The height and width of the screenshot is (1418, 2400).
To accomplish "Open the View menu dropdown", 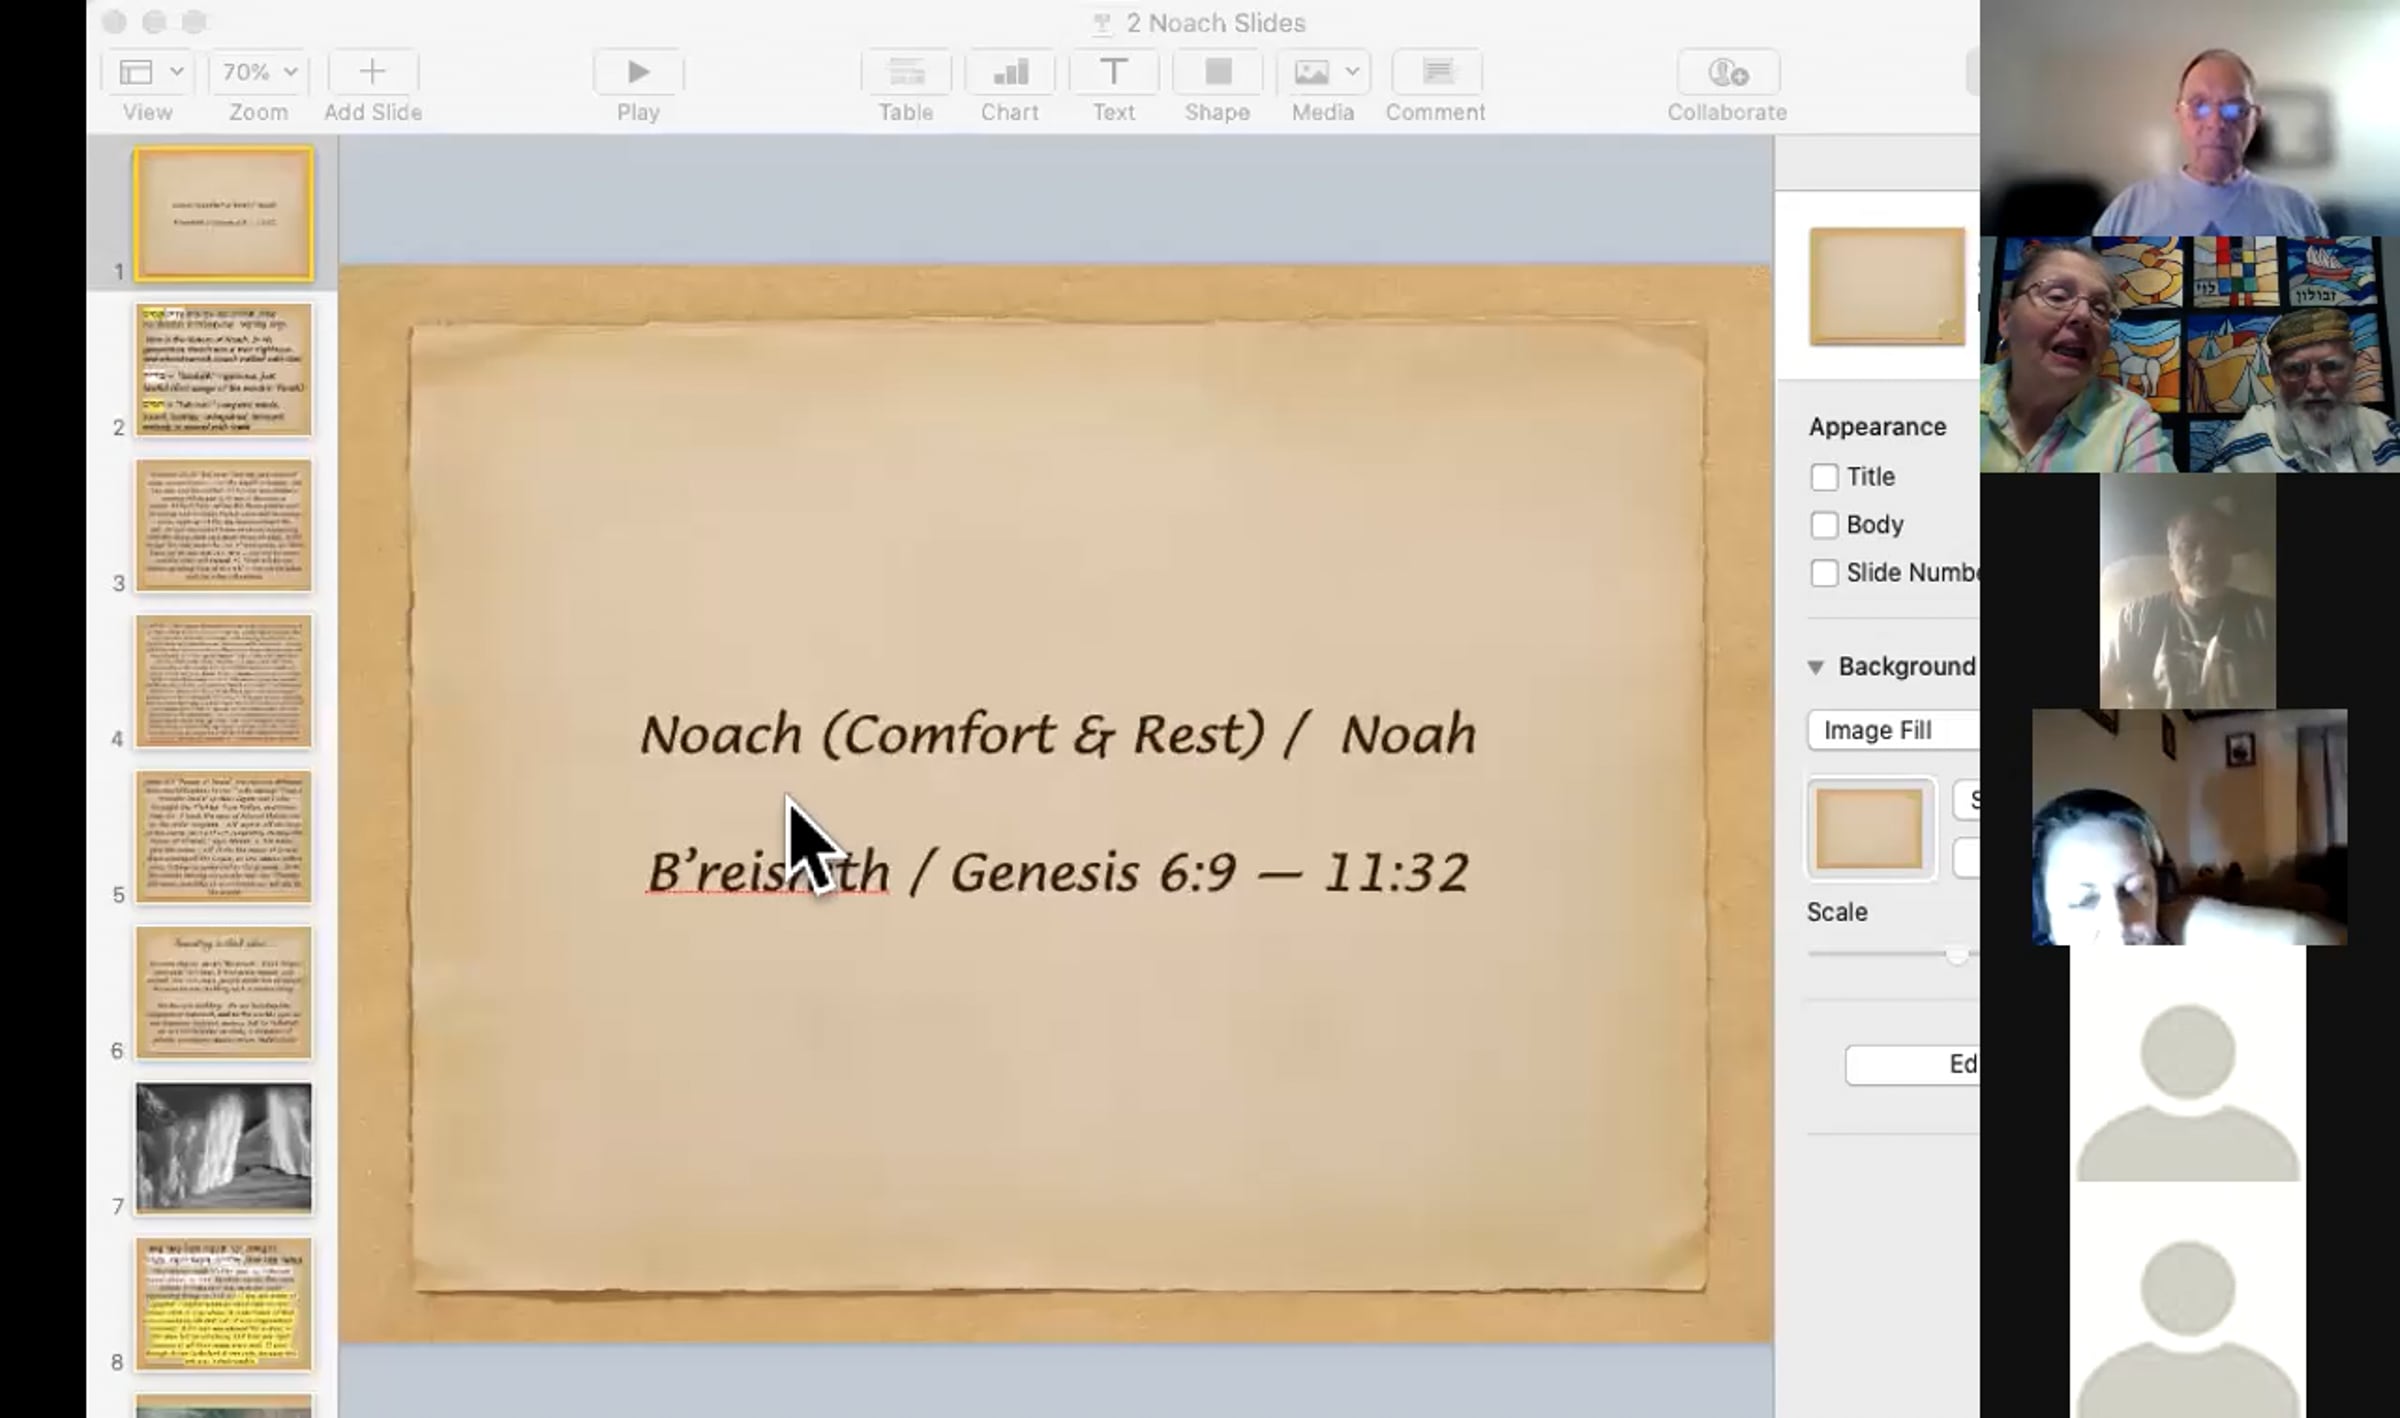I will pyautogui.click(x=148, y=72).
